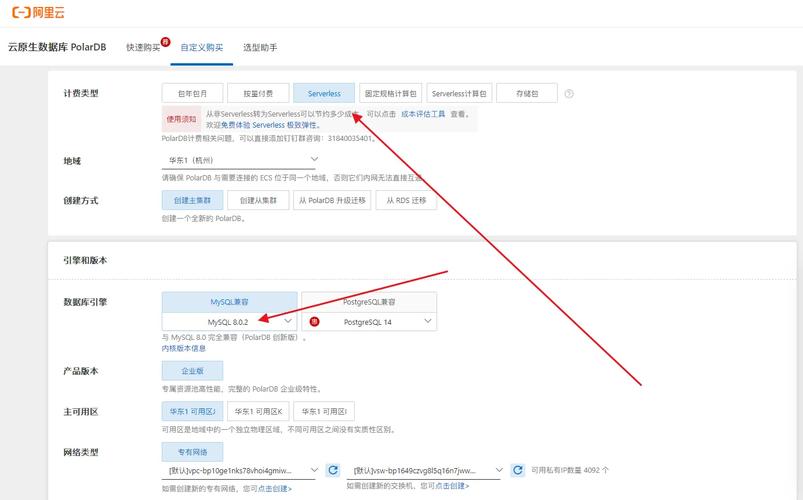Open 内核版本信息 link

point(184,348)
